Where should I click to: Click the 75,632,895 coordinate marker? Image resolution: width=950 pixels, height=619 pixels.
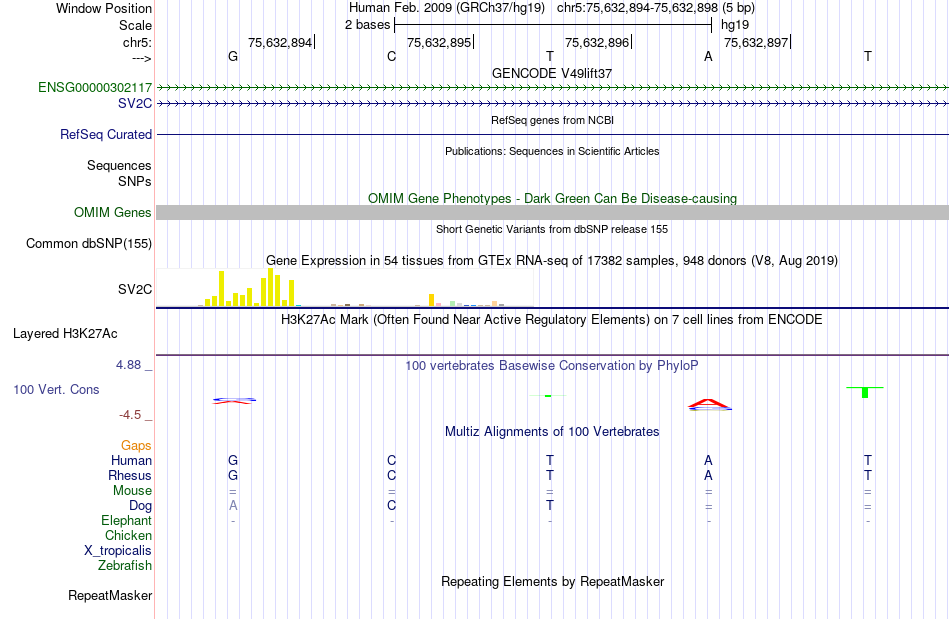[x=439, y=42]
